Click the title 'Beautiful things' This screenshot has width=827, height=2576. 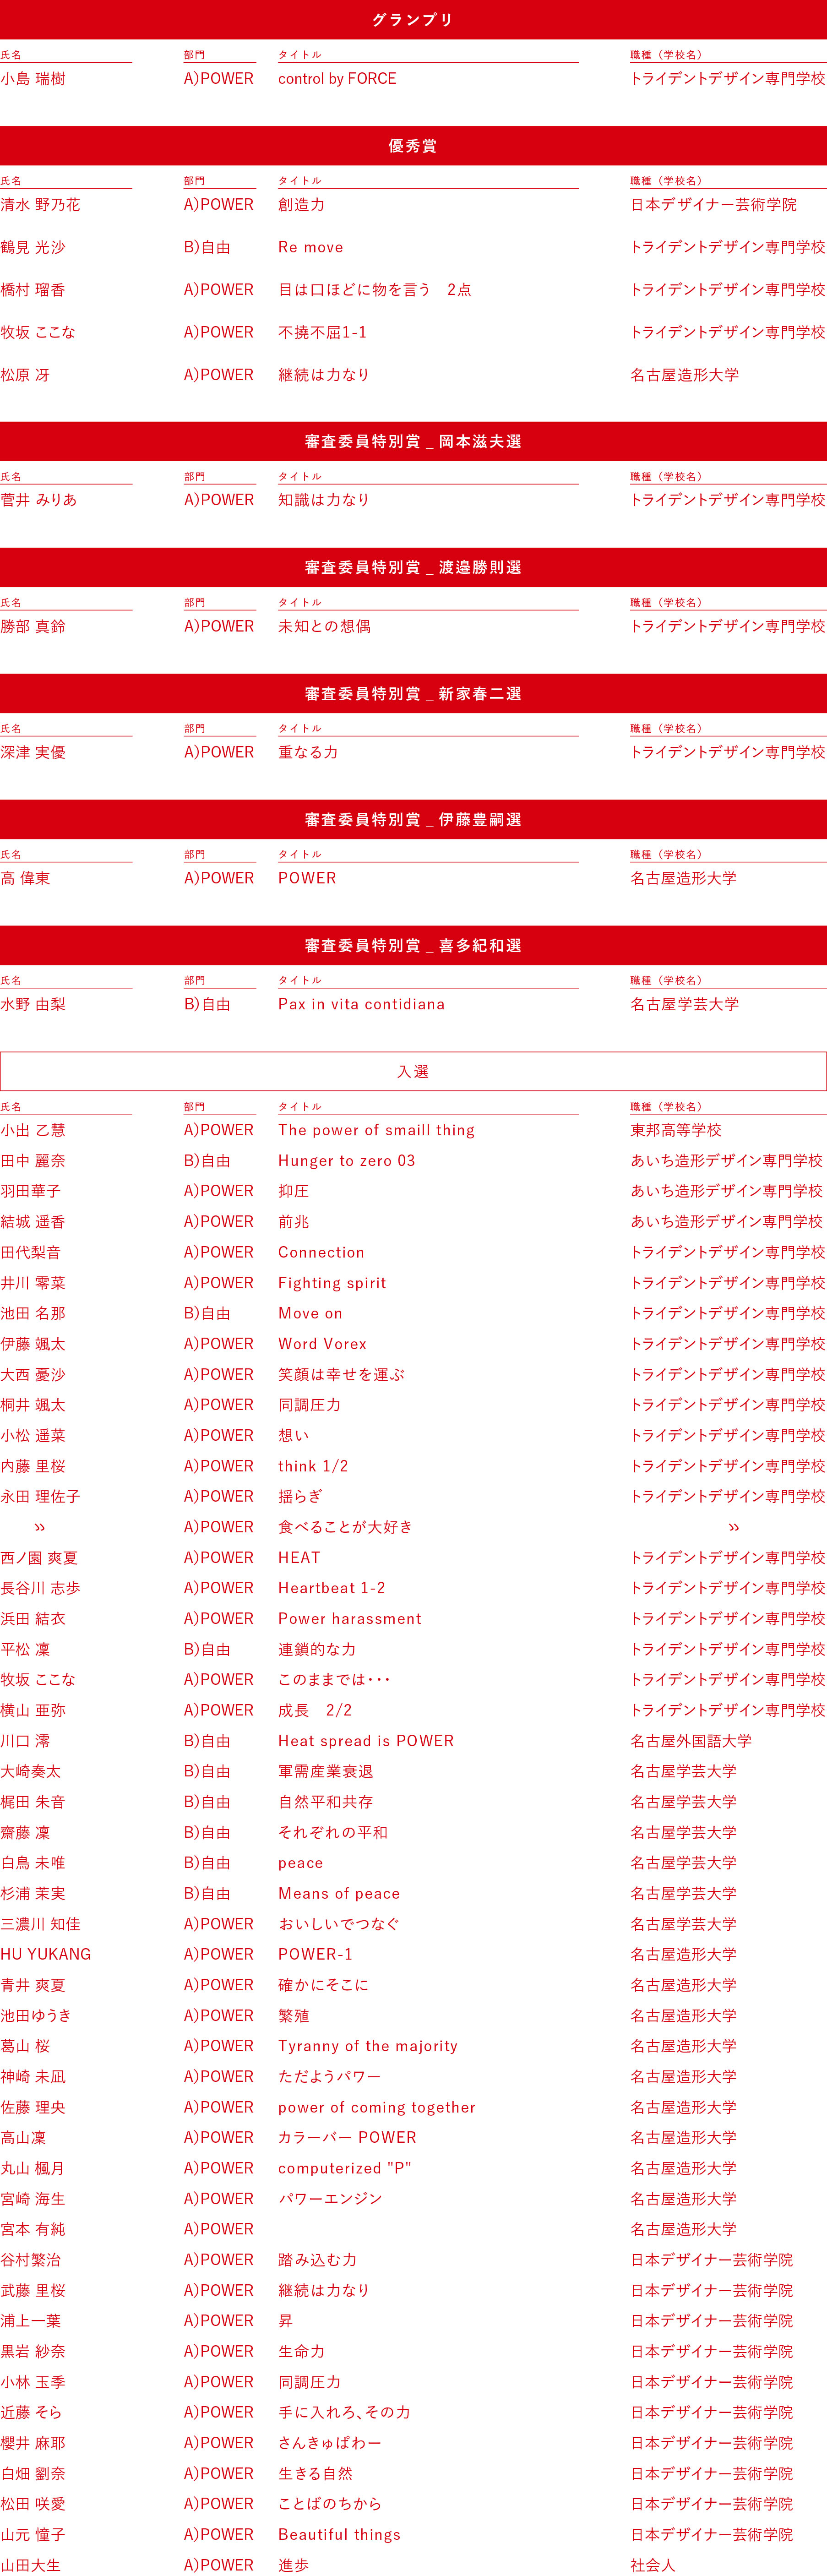pyautogui.click(x=339, y=2535)
